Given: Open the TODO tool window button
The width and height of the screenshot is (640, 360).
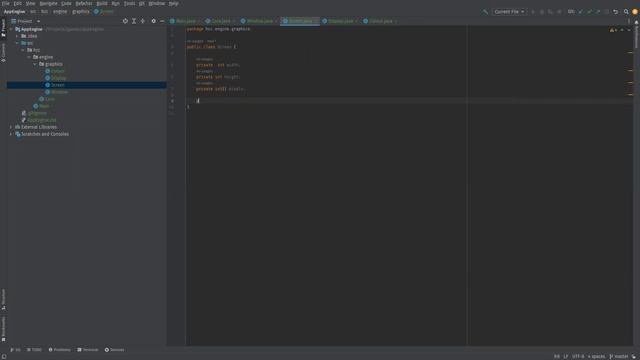Looking at the screenshot, I should pos(34,350).
